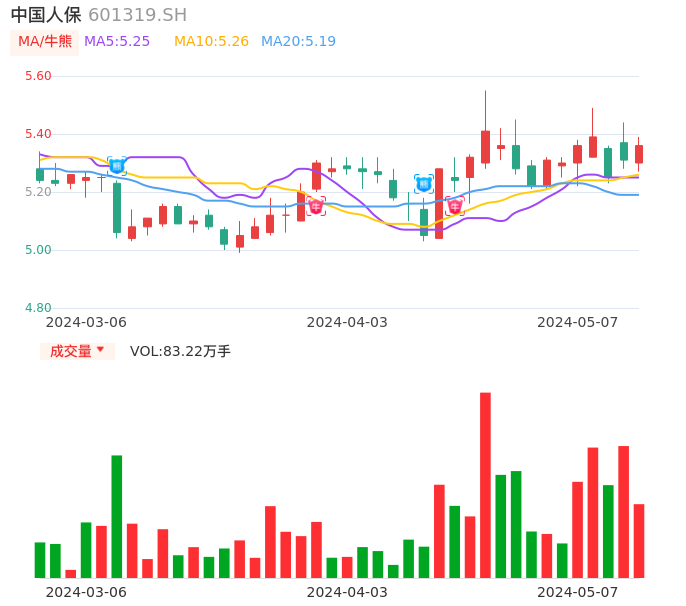Click the 4.80 price axis label
Screen dimensions: 686x606
point(37,308)
